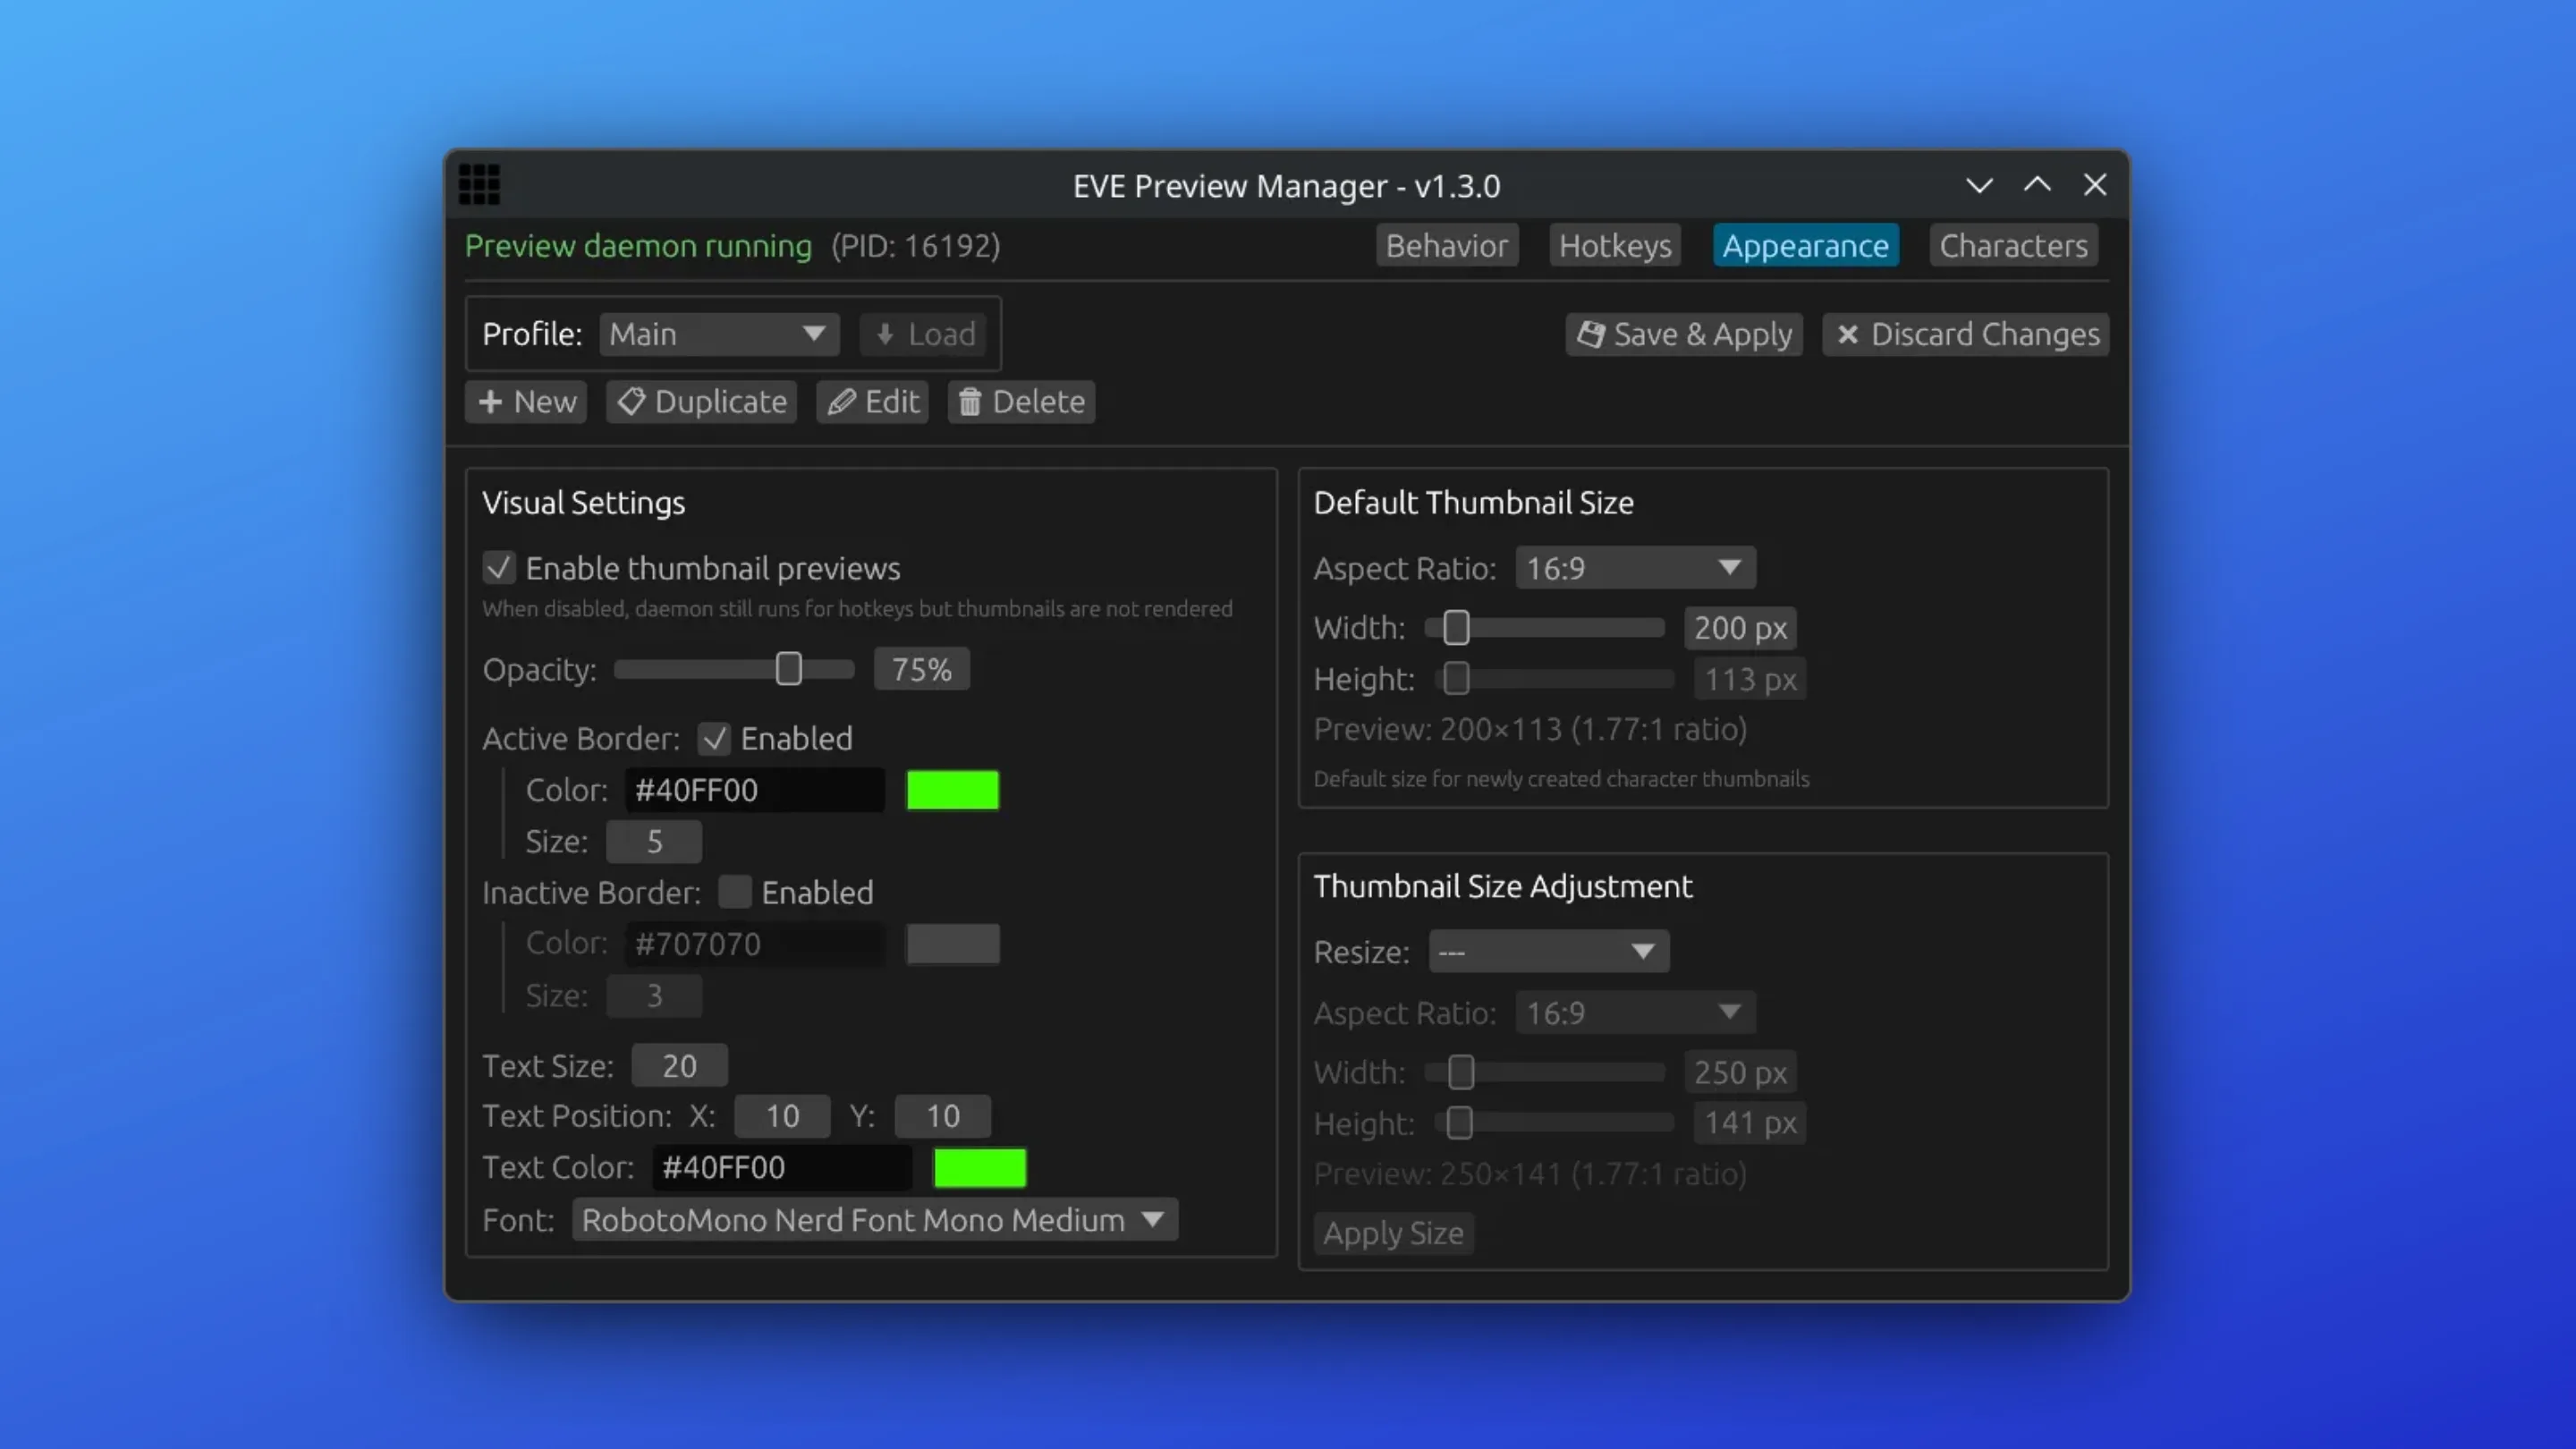2576x1449 pixels.
Task: Click the Load download-arrow icon
Action: coord(884,334)
